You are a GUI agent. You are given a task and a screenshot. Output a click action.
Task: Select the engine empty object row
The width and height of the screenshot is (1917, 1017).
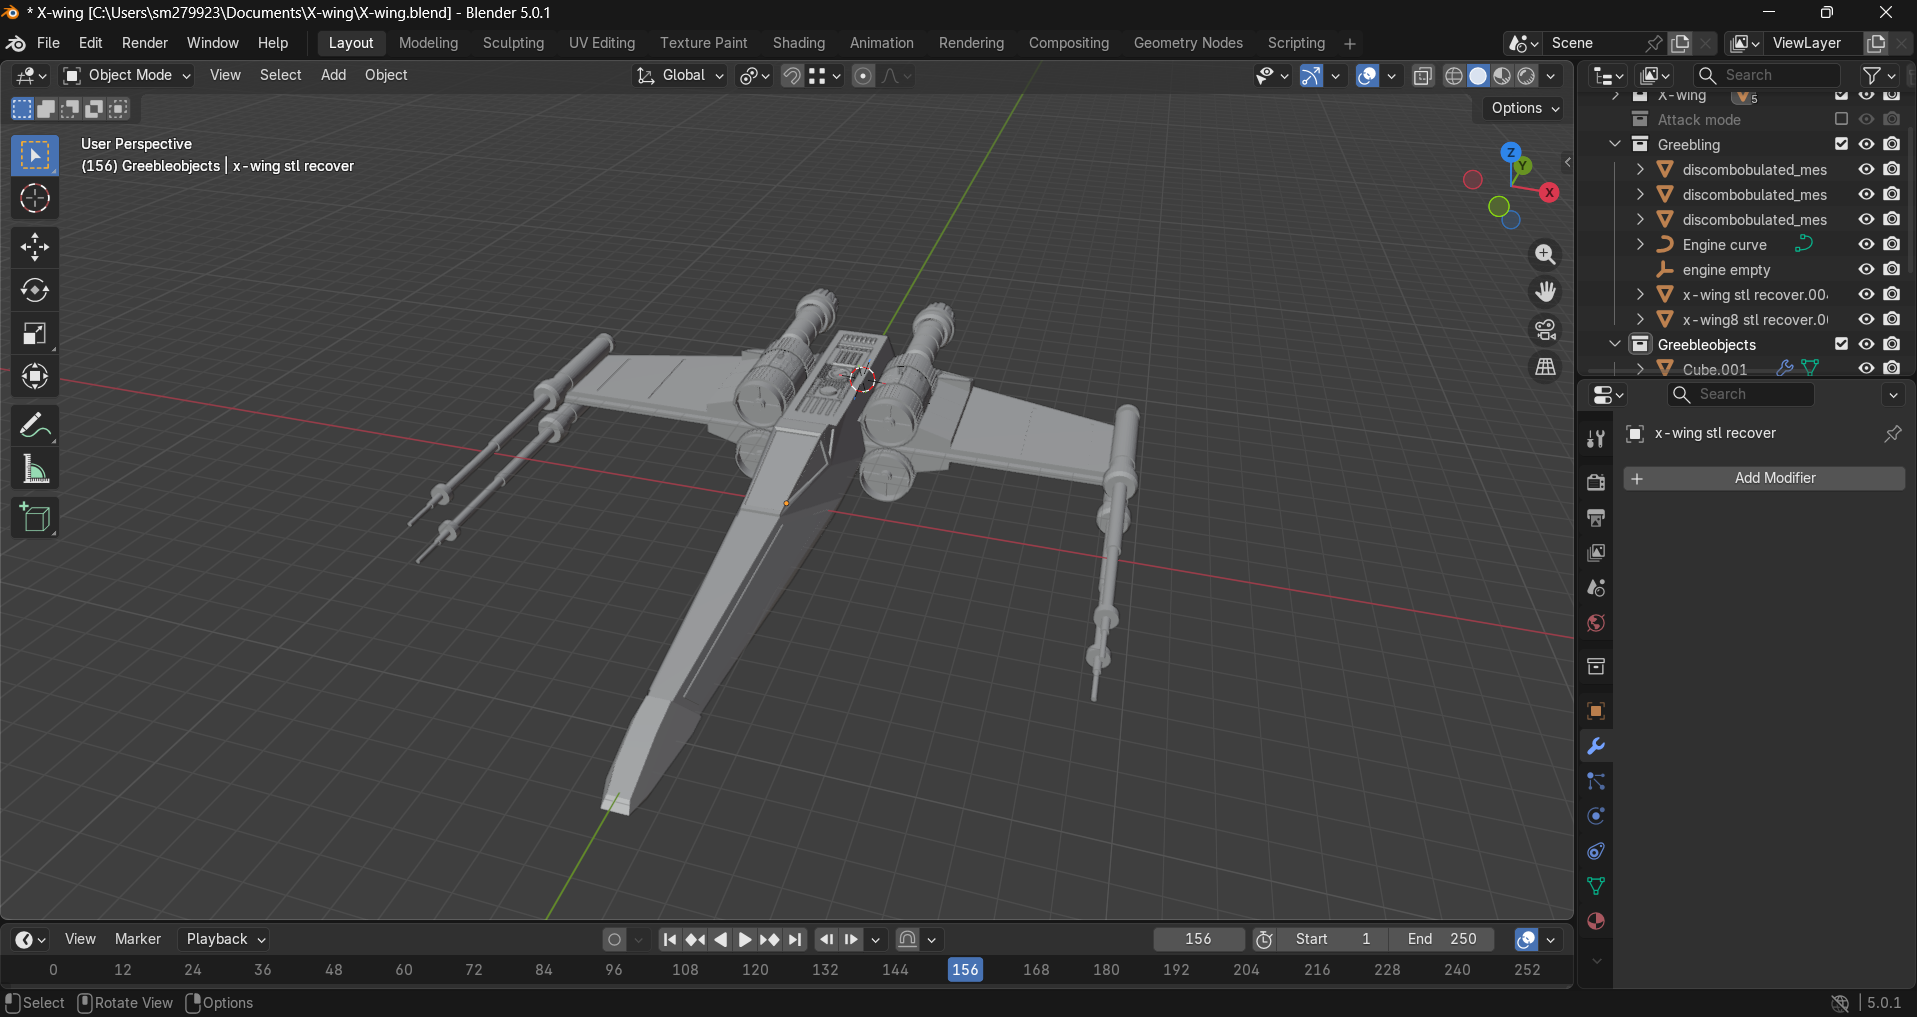1725,270
